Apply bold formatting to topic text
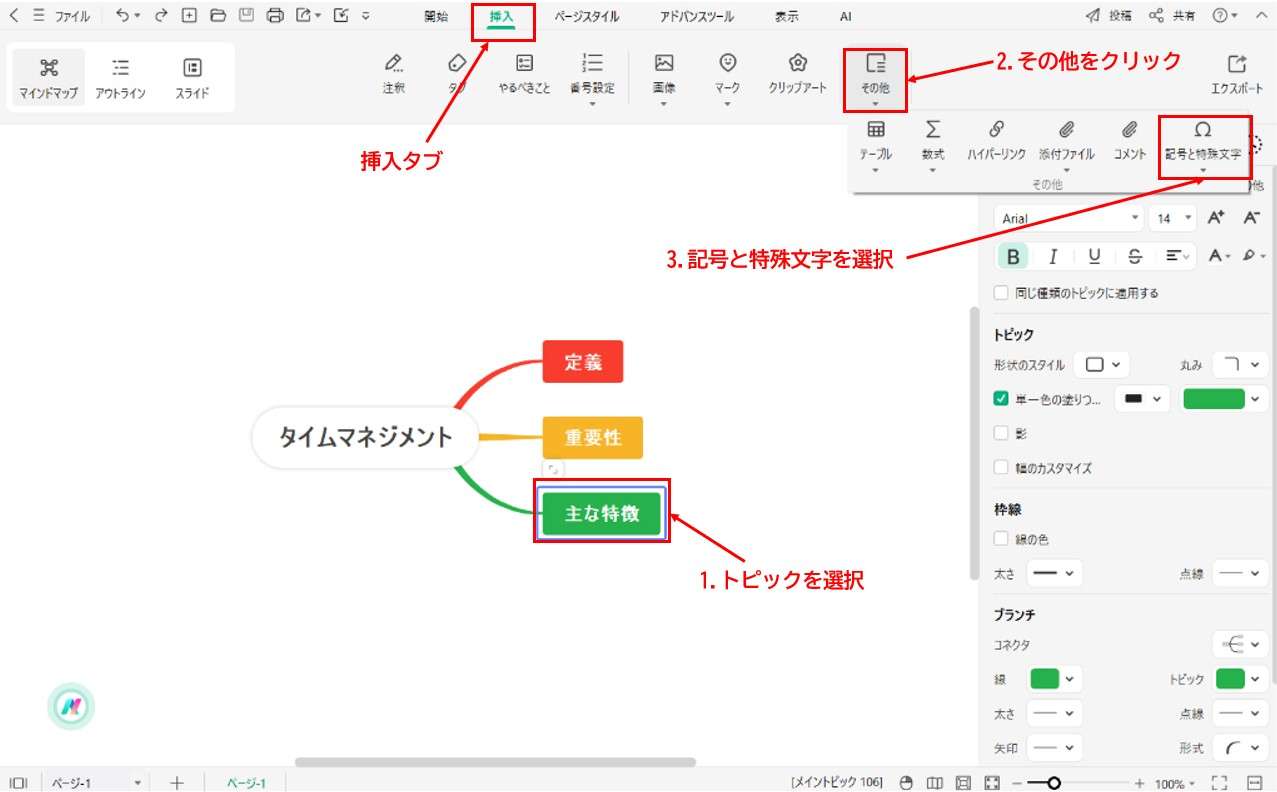The image size is (1277, 792). [1012, 256]
